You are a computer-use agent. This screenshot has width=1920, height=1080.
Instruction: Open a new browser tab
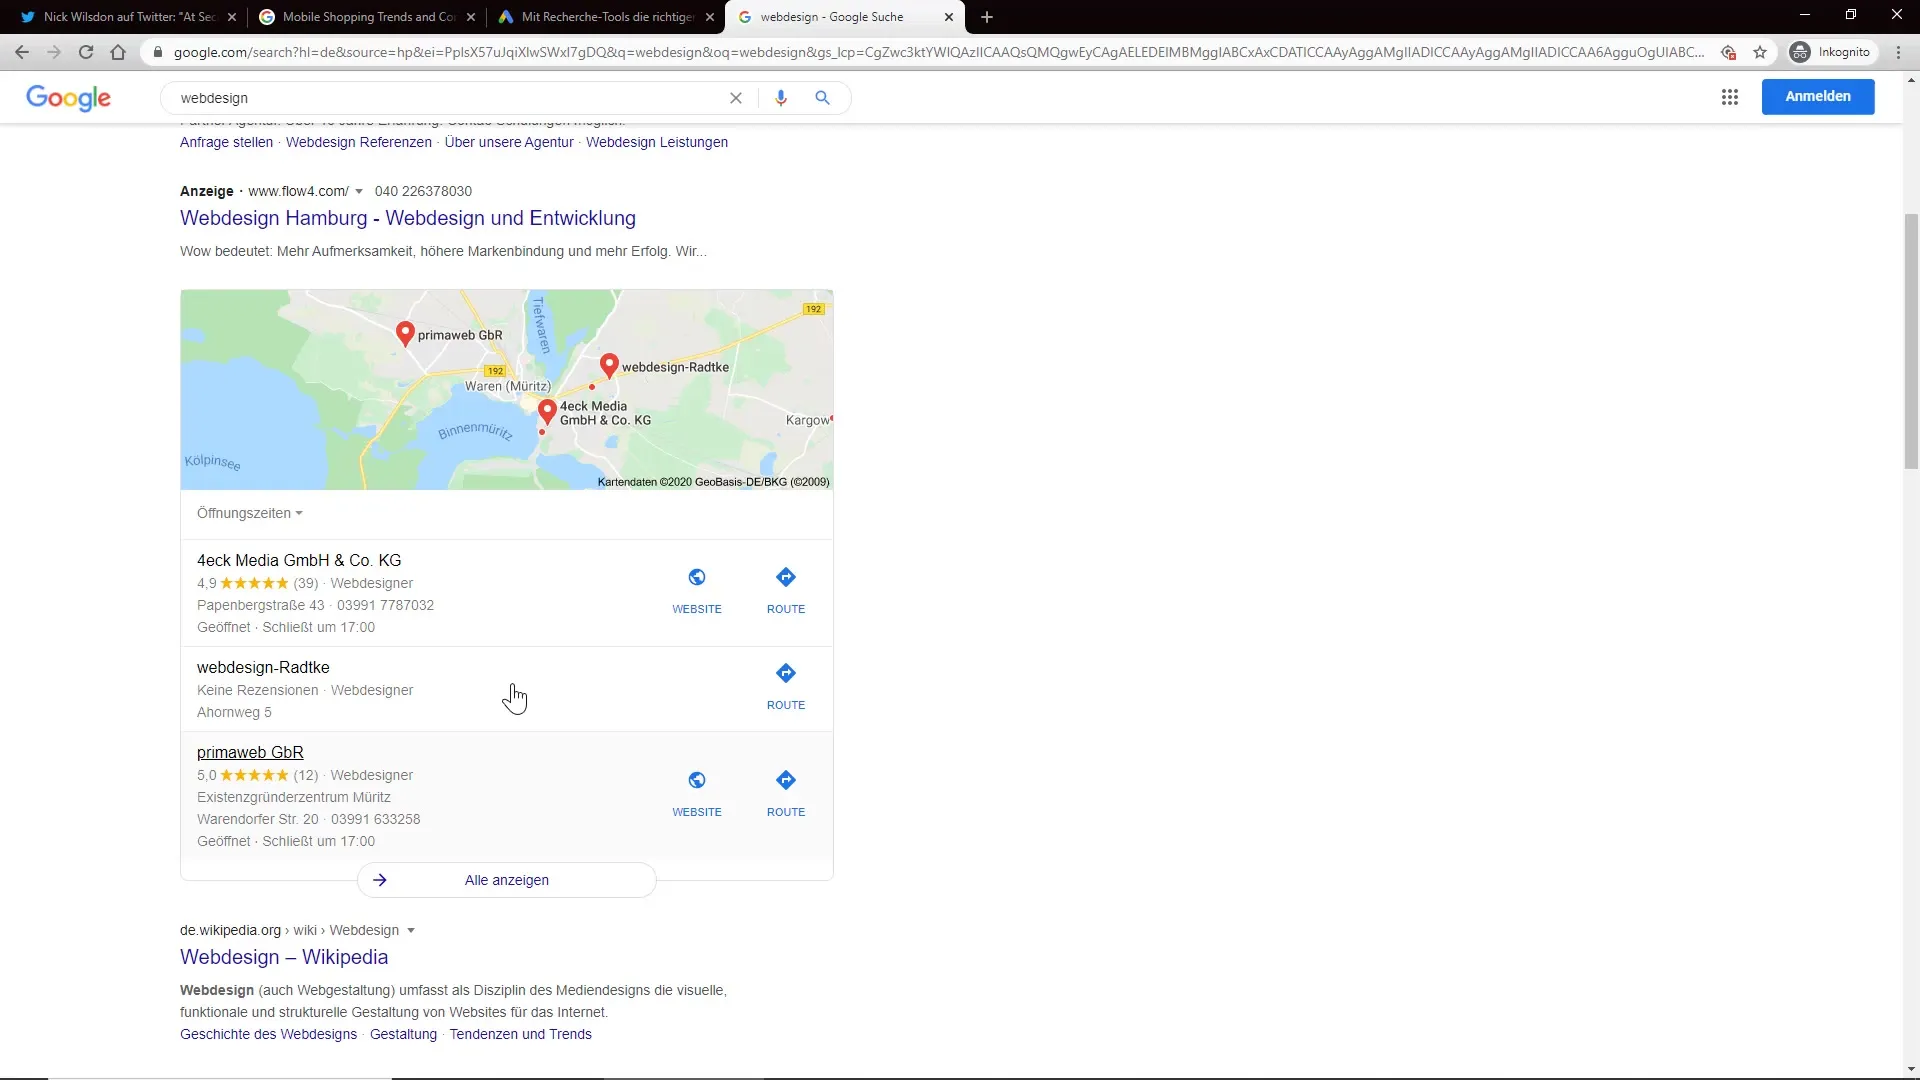pos(987,17)
